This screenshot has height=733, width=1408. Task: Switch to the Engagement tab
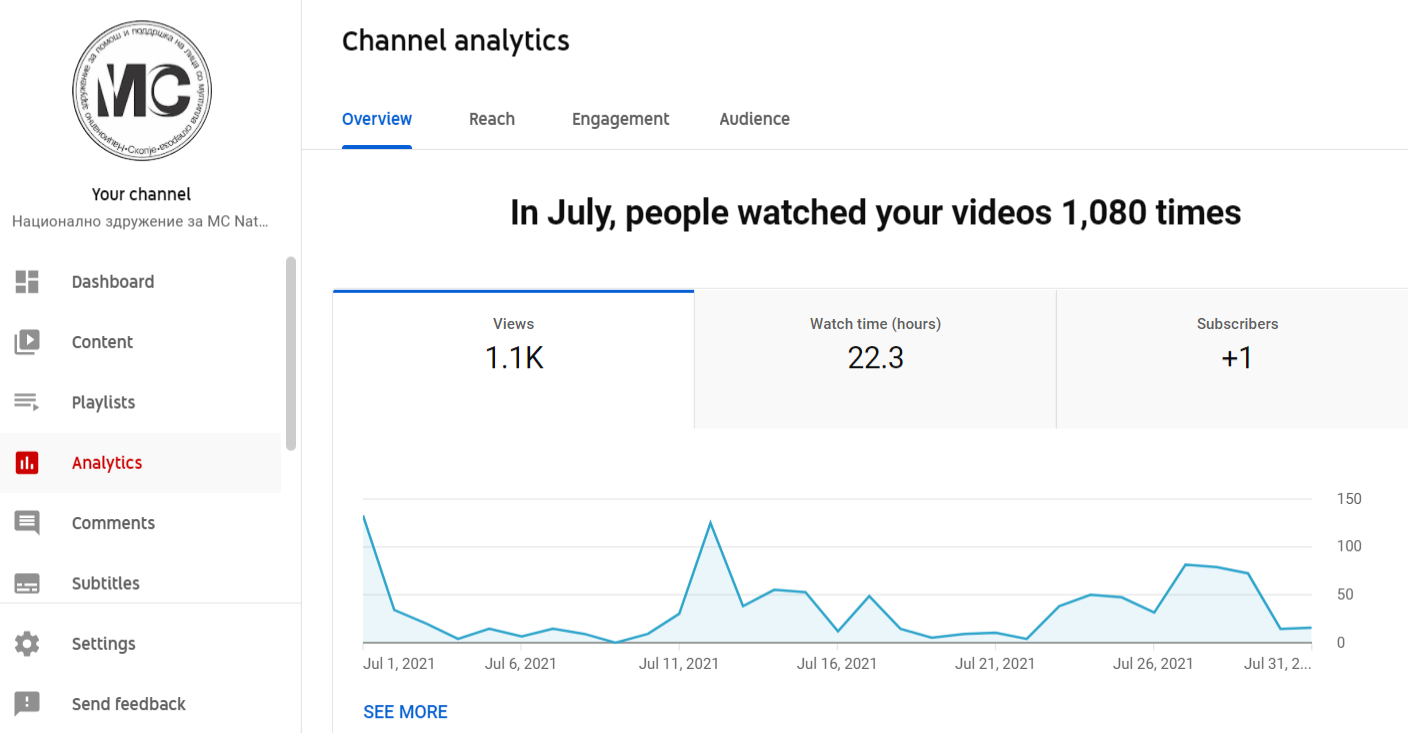(620, 119)
